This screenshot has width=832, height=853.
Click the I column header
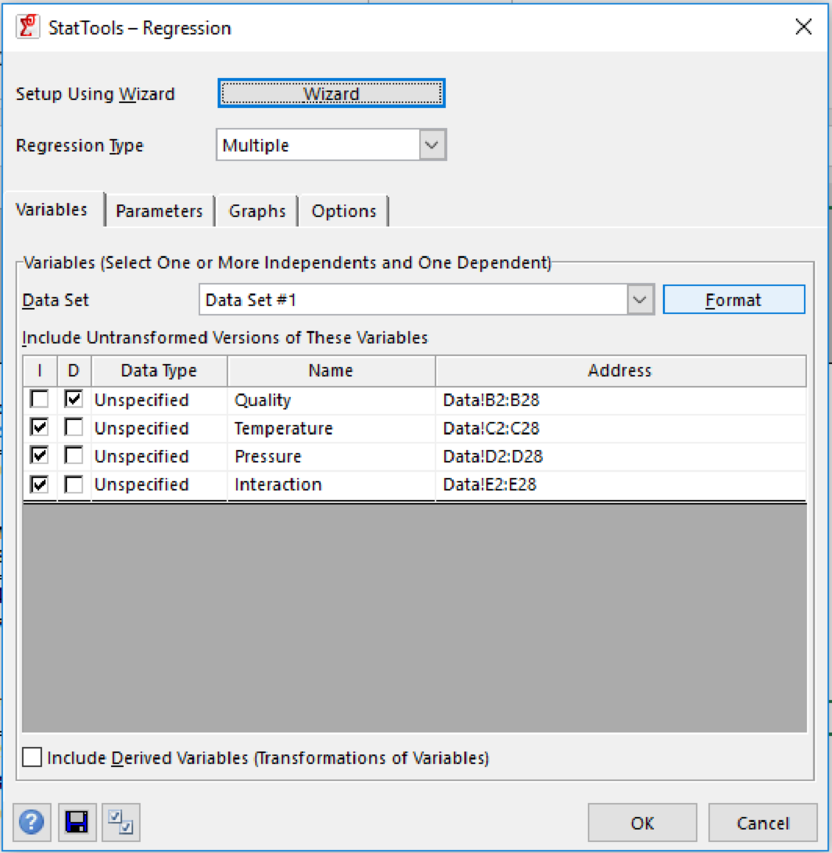(40, 370)
